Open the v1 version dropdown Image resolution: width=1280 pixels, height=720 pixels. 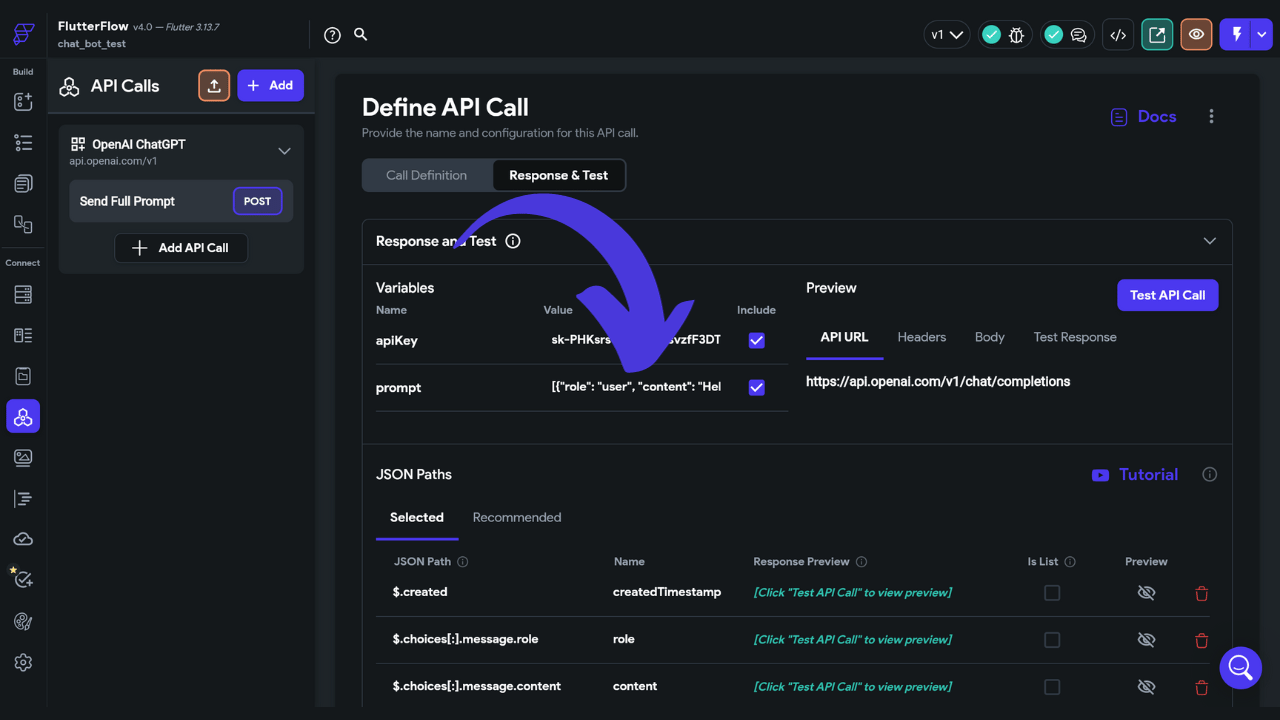[x=947, y=35]
